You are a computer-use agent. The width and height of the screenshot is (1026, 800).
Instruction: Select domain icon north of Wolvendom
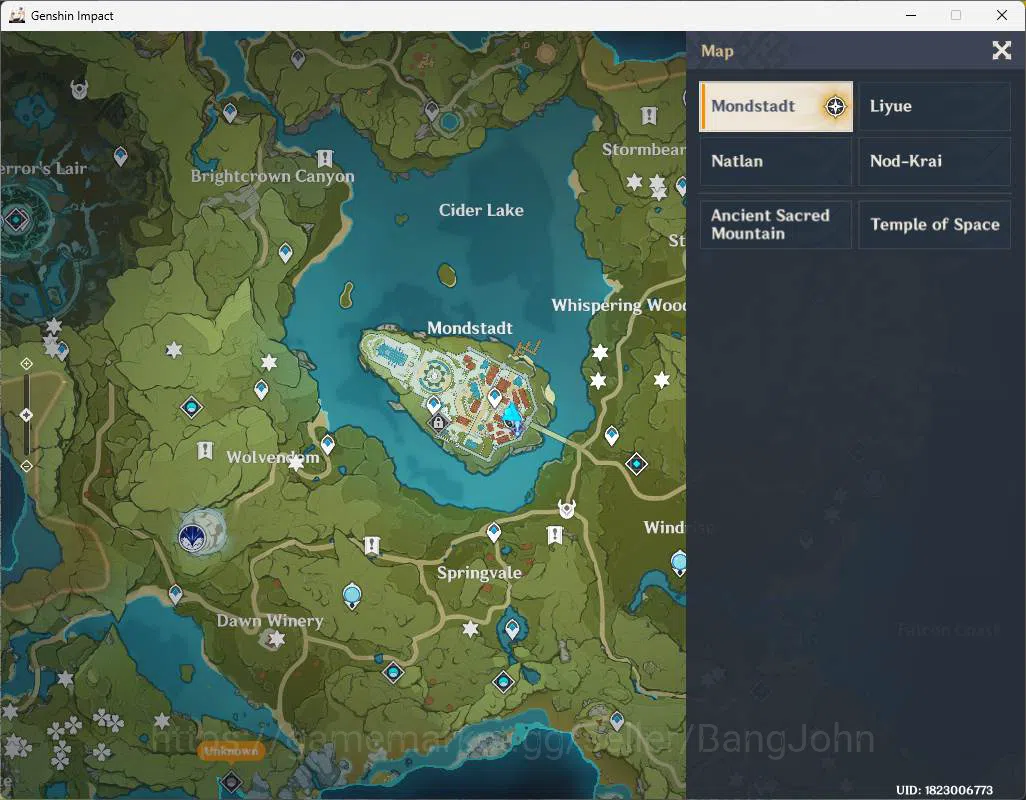(191, 408)
